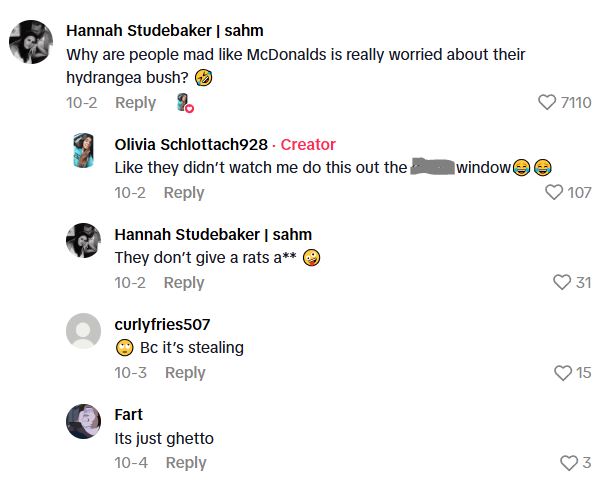
Task: Heart Fart's "Its just ghetto" comment
Action: [x=569, y=463]
